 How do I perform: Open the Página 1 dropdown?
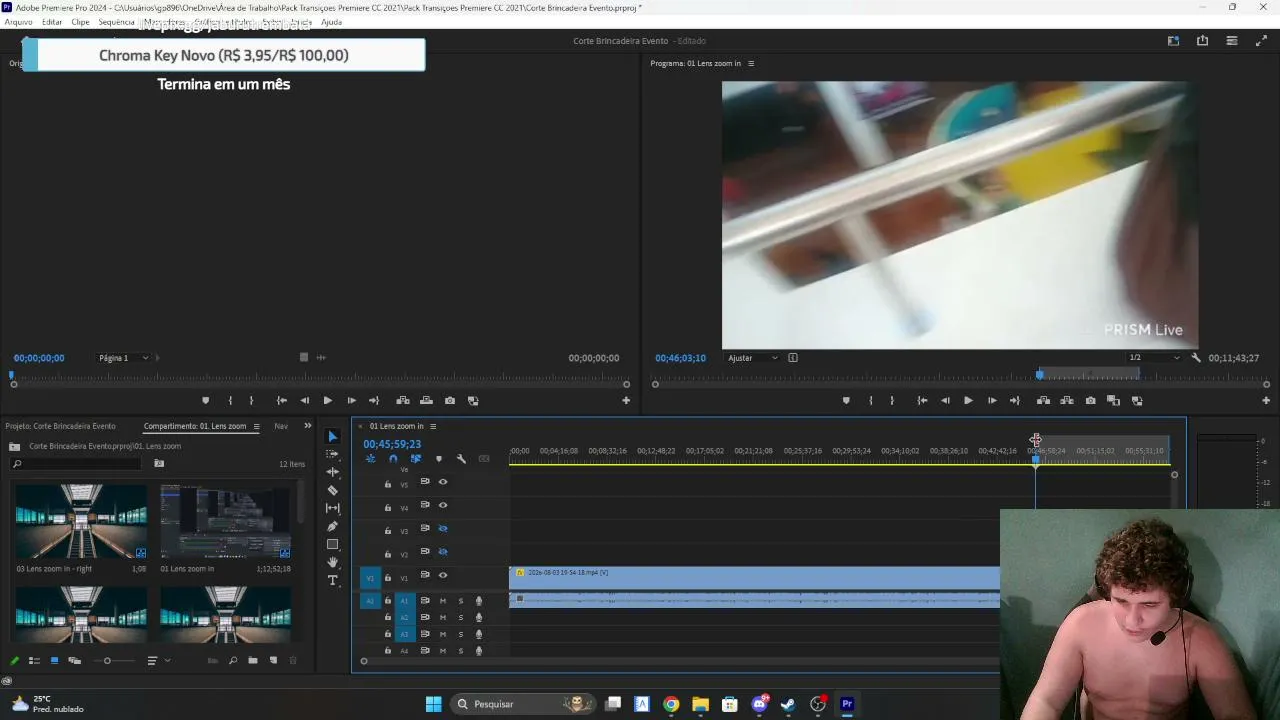(123, 358)
